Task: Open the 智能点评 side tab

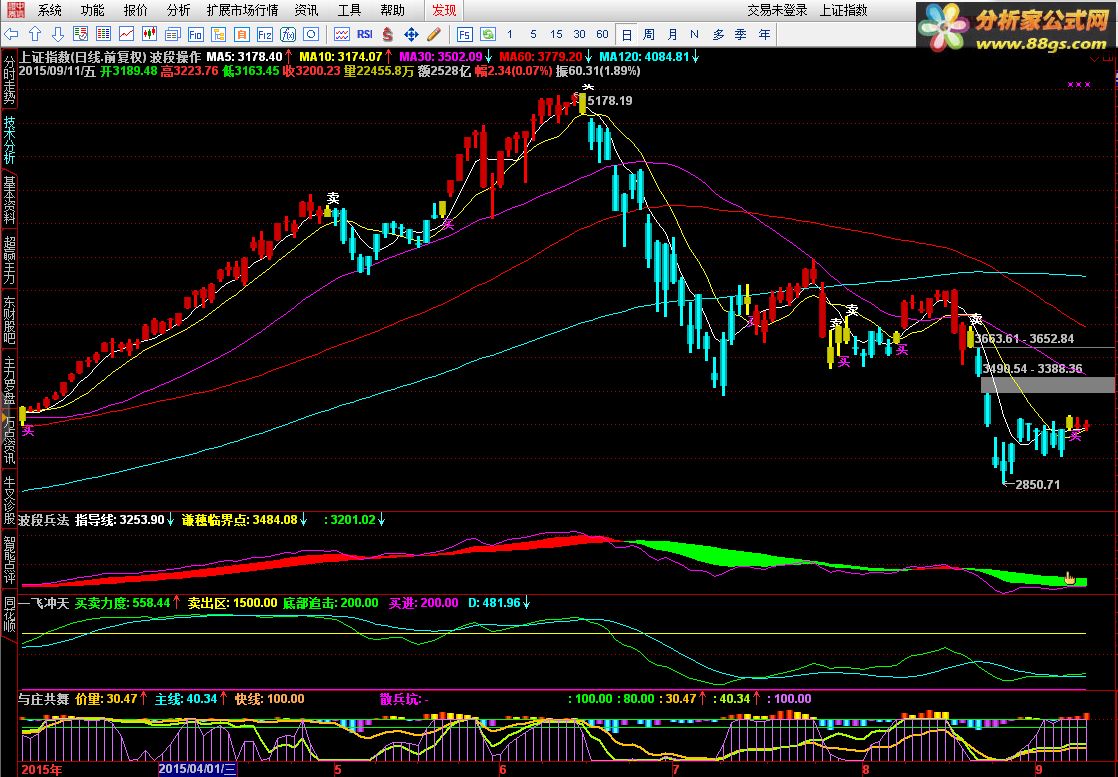Action: (9, 560)
